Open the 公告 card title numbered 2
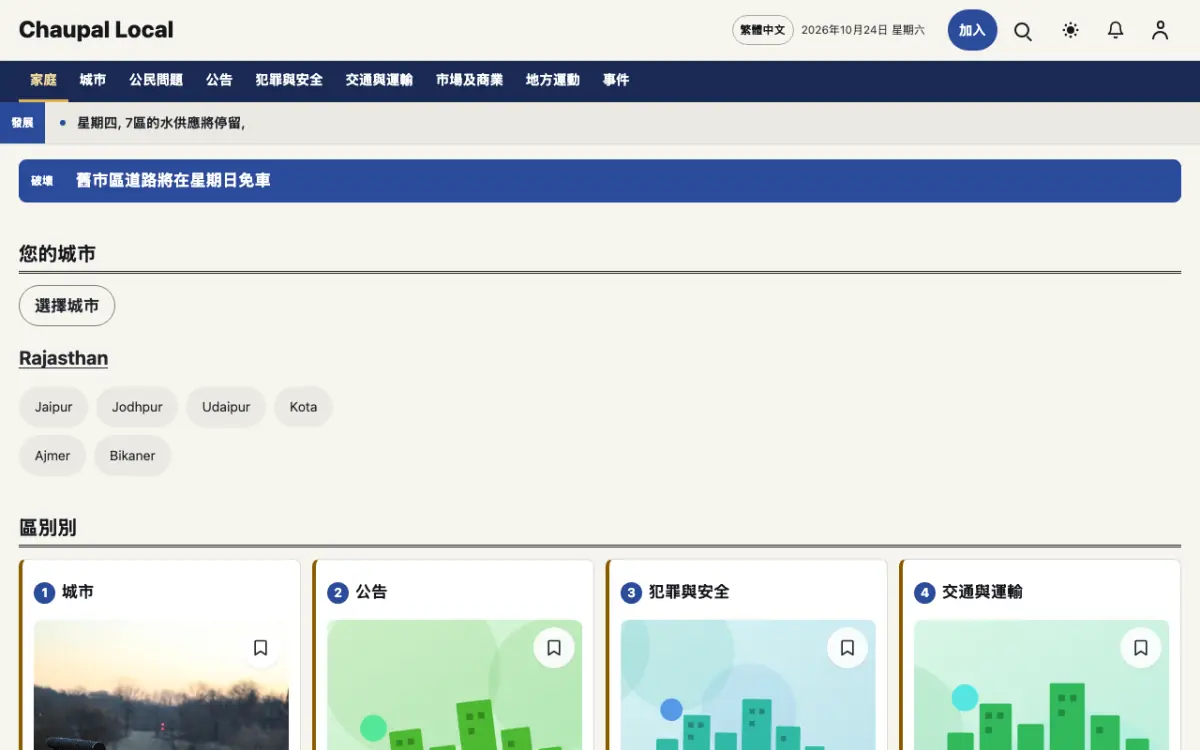Viewport: 1200px width, 750px height. coord(371,592)
